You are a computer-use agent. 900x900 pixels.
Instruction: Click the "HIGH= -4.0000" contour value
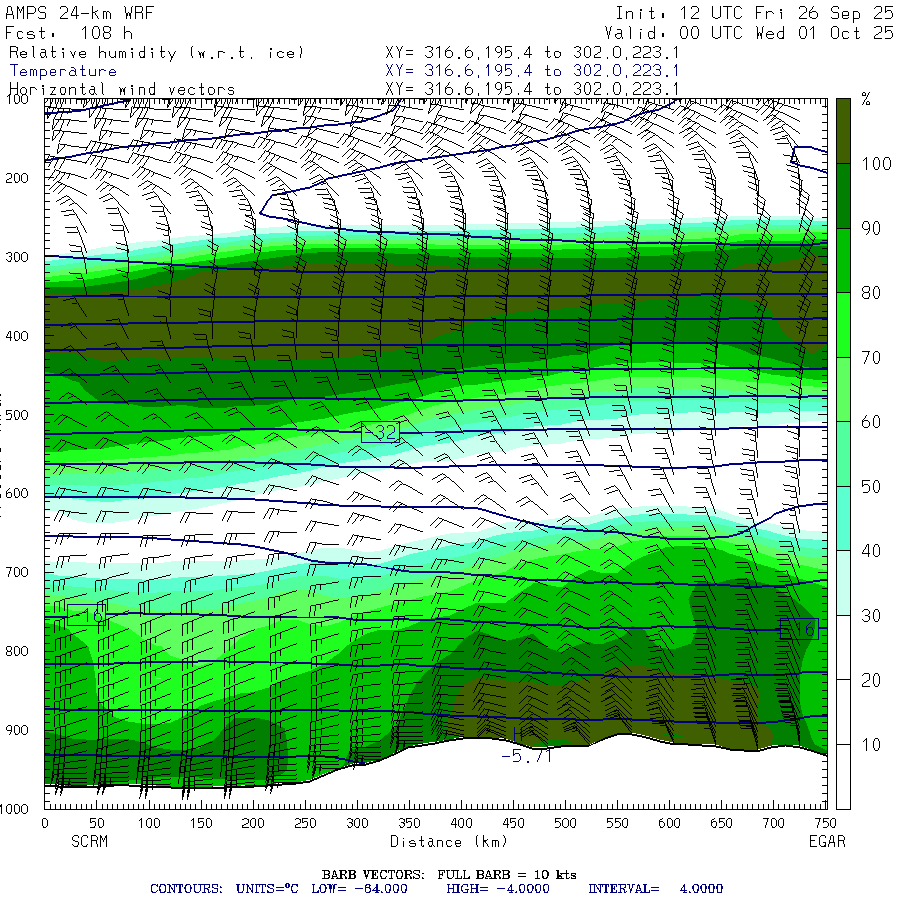pos(498,889)
